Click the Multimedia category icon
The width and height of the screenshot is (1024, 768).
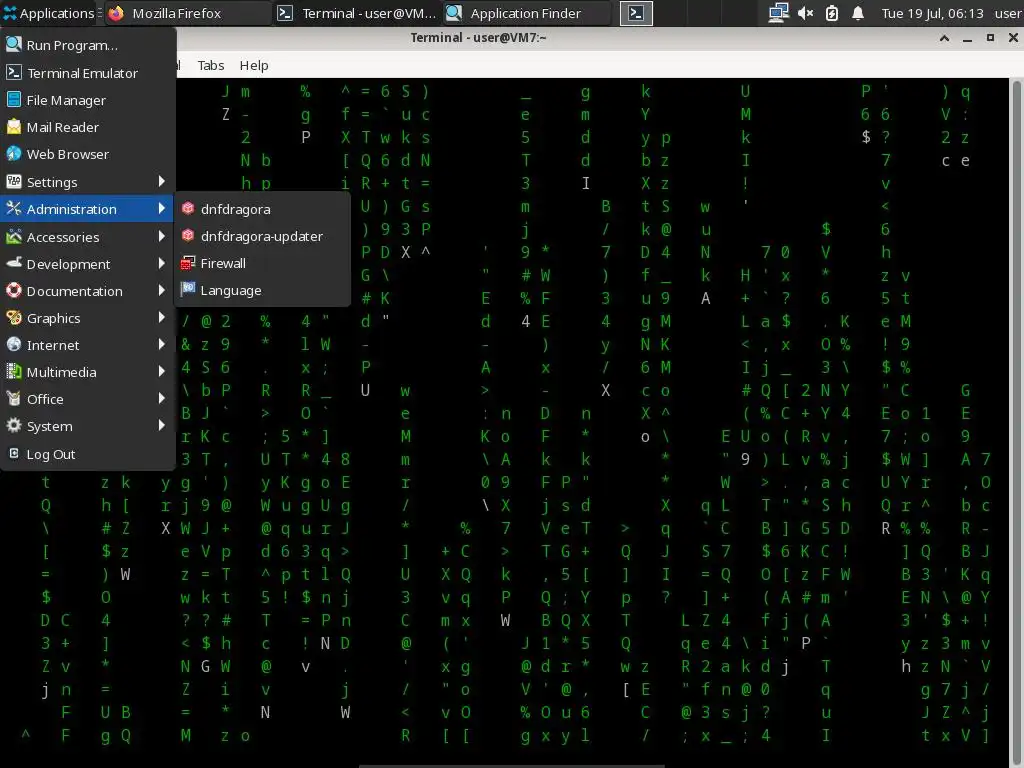pyautogui.click(x=13, y=372)
